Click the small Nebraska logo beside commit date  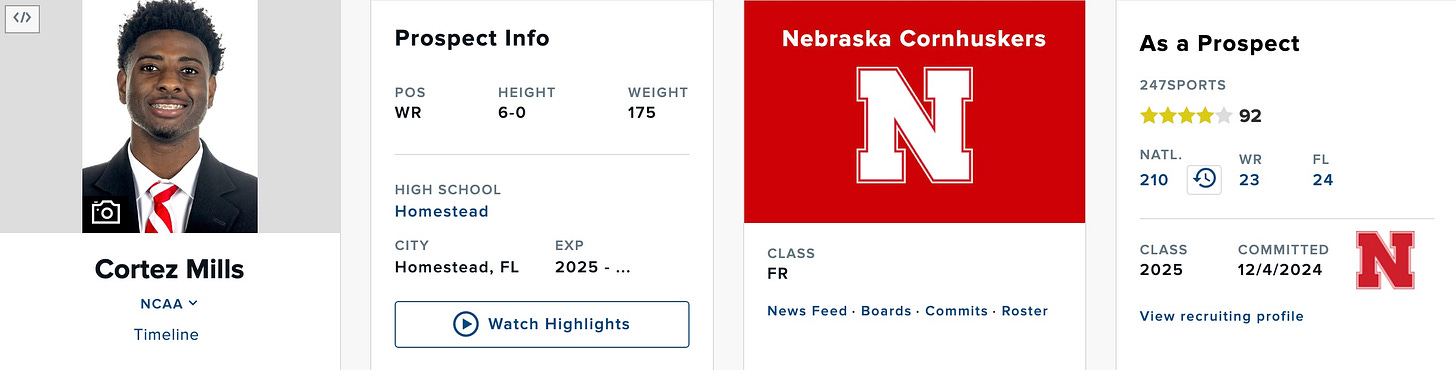coord(1385,260)
